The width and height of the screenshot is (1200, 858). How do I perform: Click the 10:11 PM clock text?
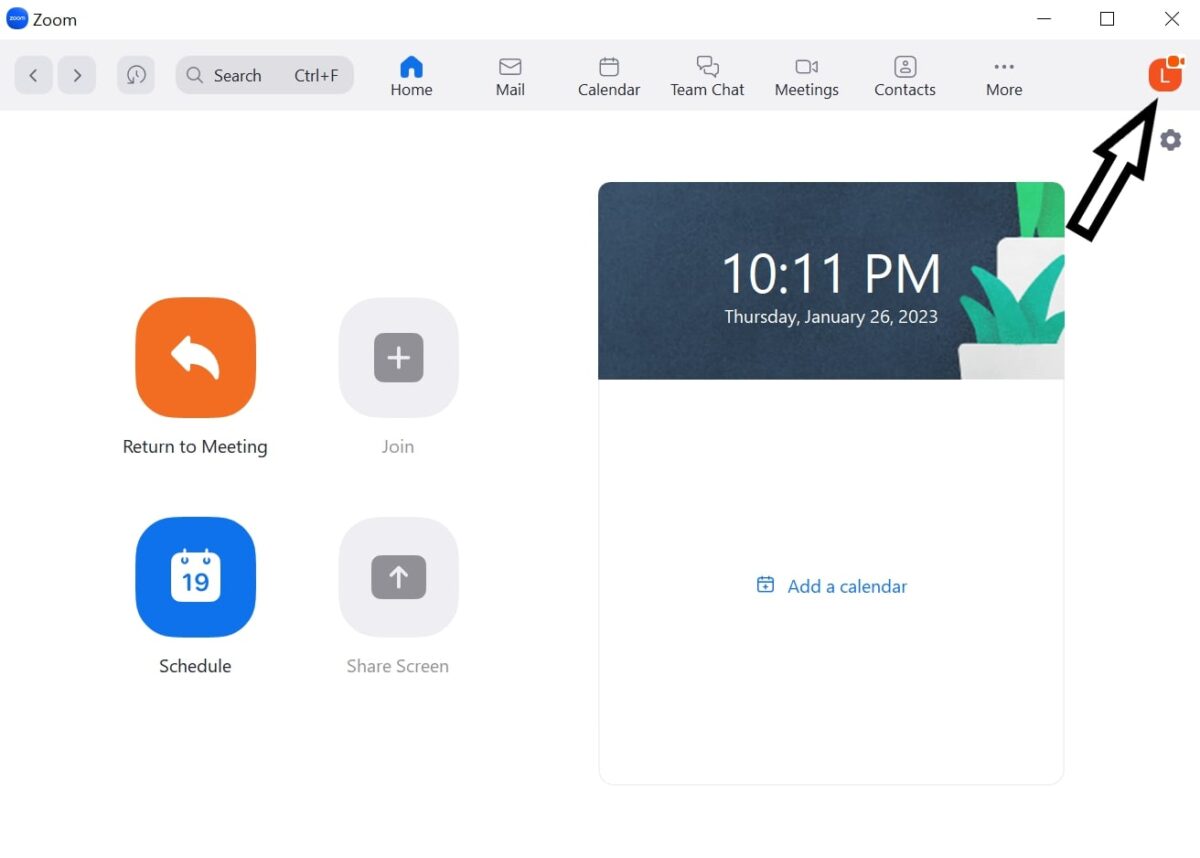point(831,274)
